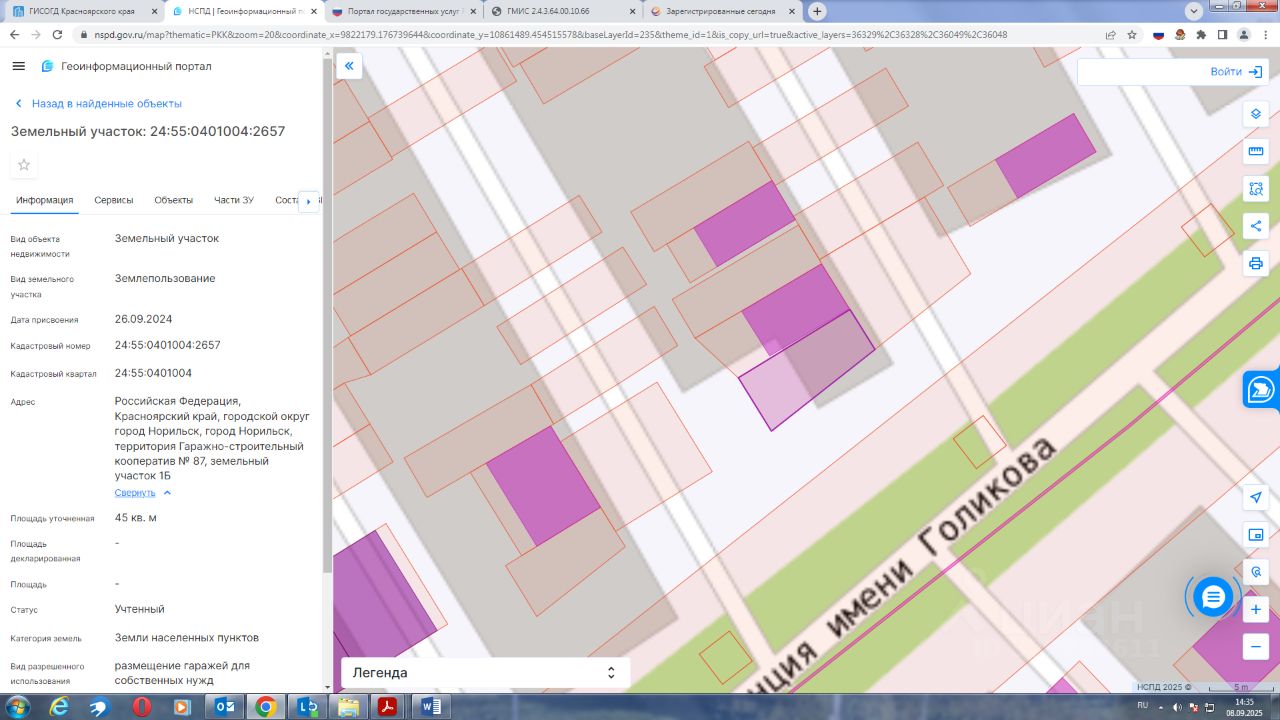The height and width of the screenshot is (720, 1280).
Task: Switch to the Сервисы tab
Action: click(x=114, y=200)
